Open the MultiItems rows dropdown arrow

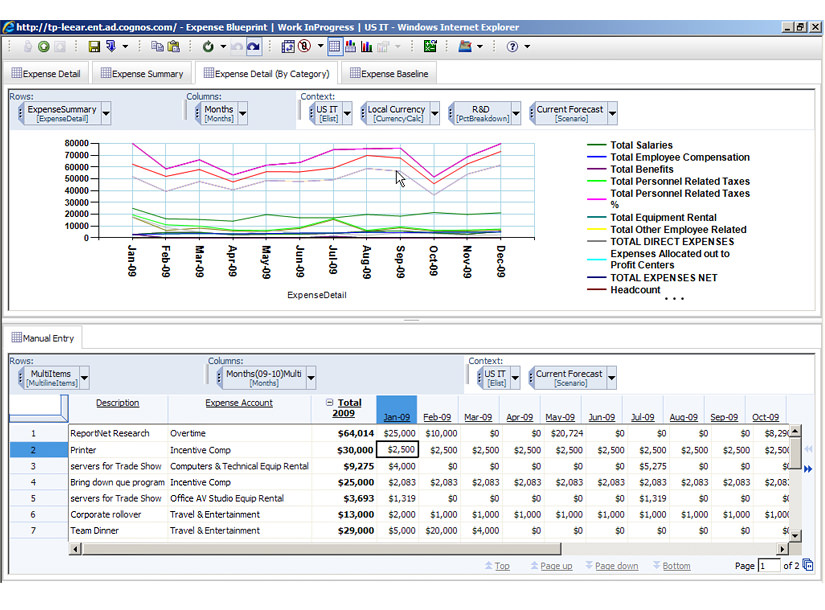pos(84,378)
